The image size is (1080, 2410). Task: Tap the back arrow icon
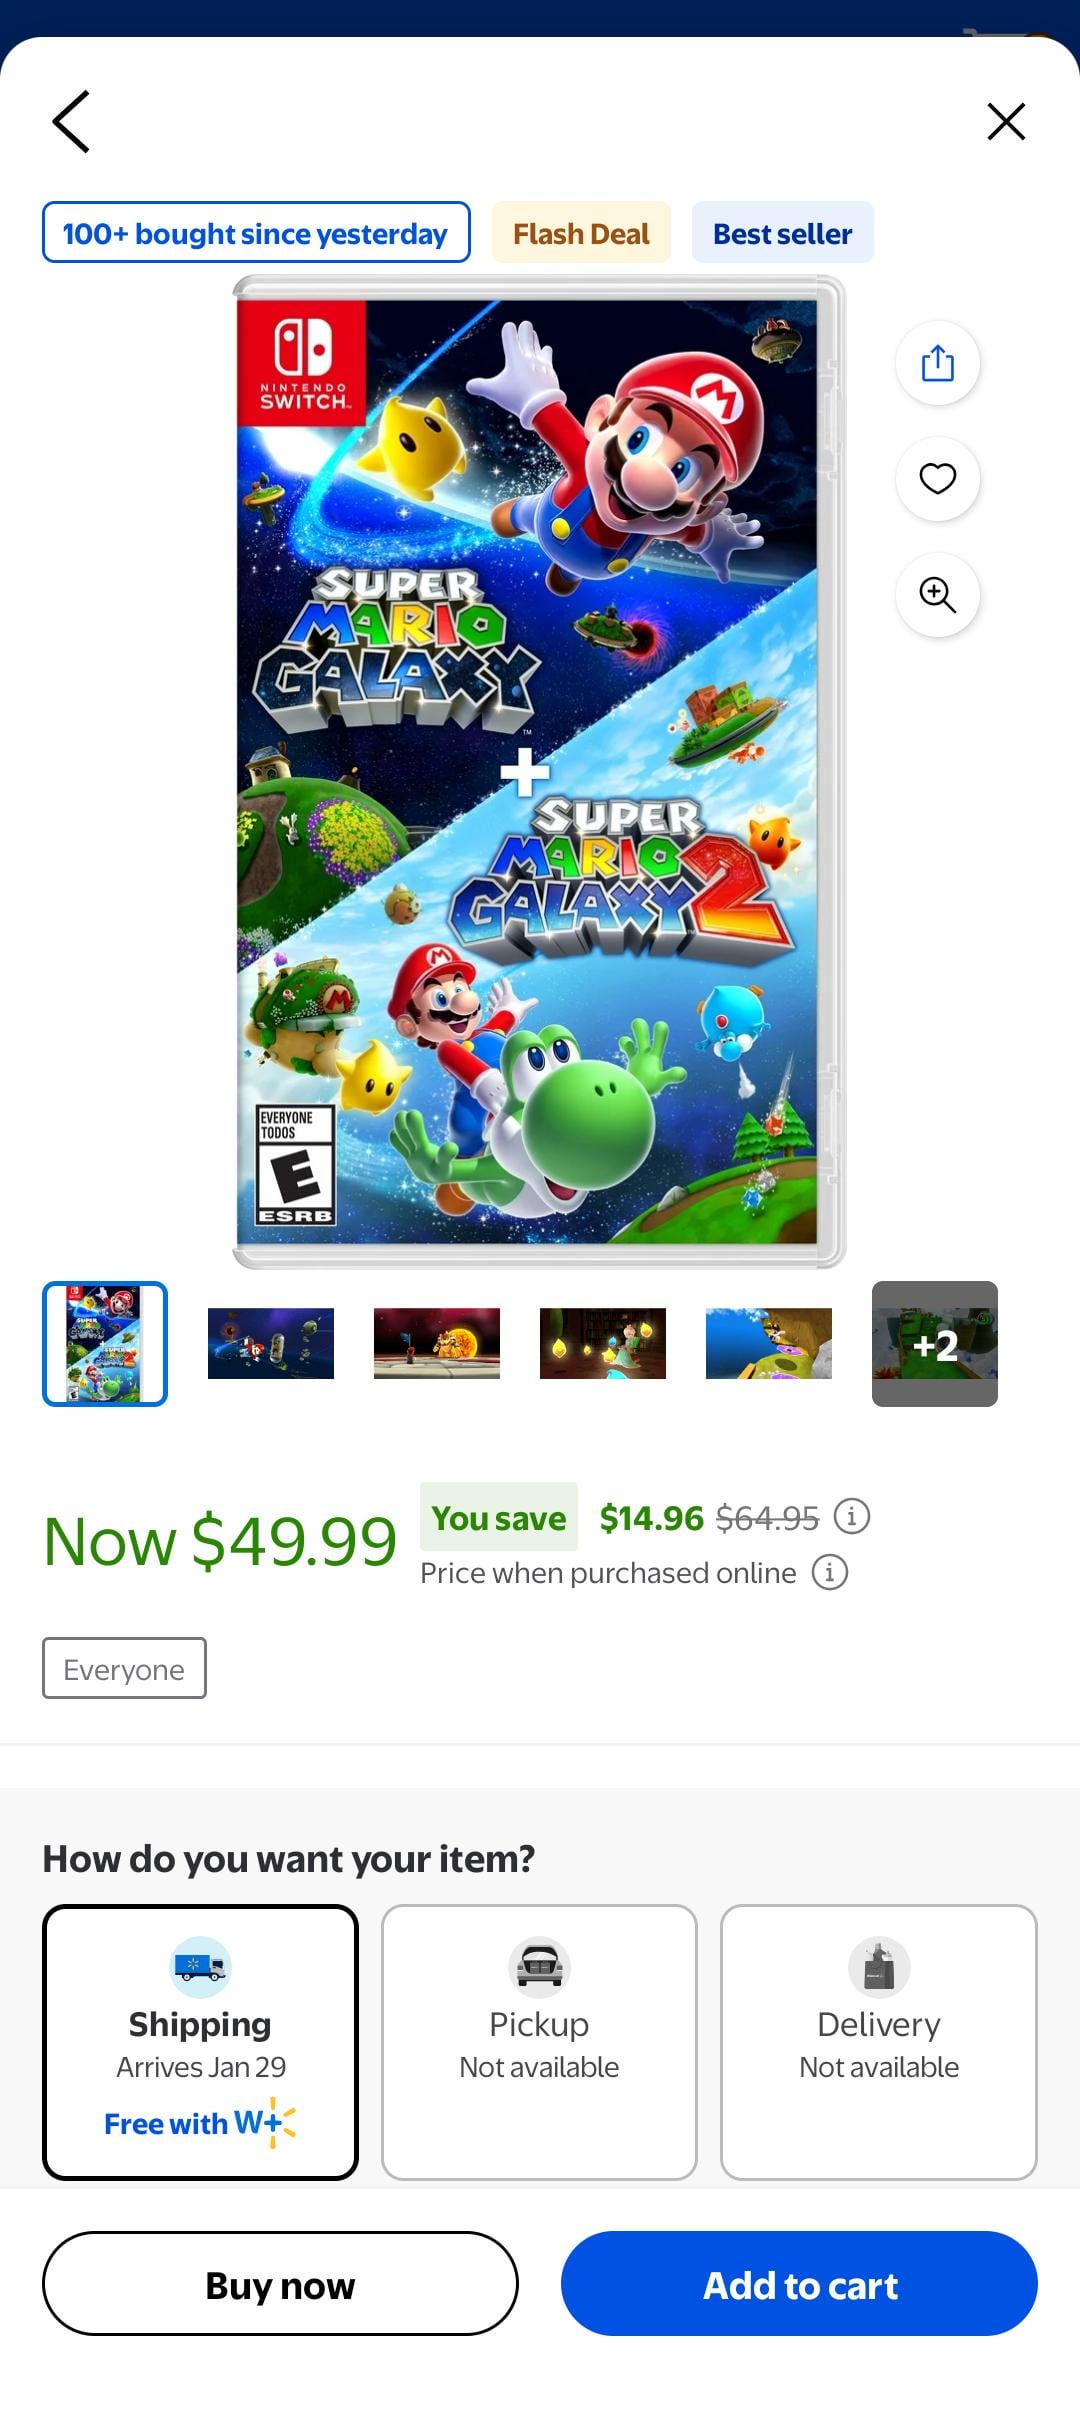(x=71, y=122)
